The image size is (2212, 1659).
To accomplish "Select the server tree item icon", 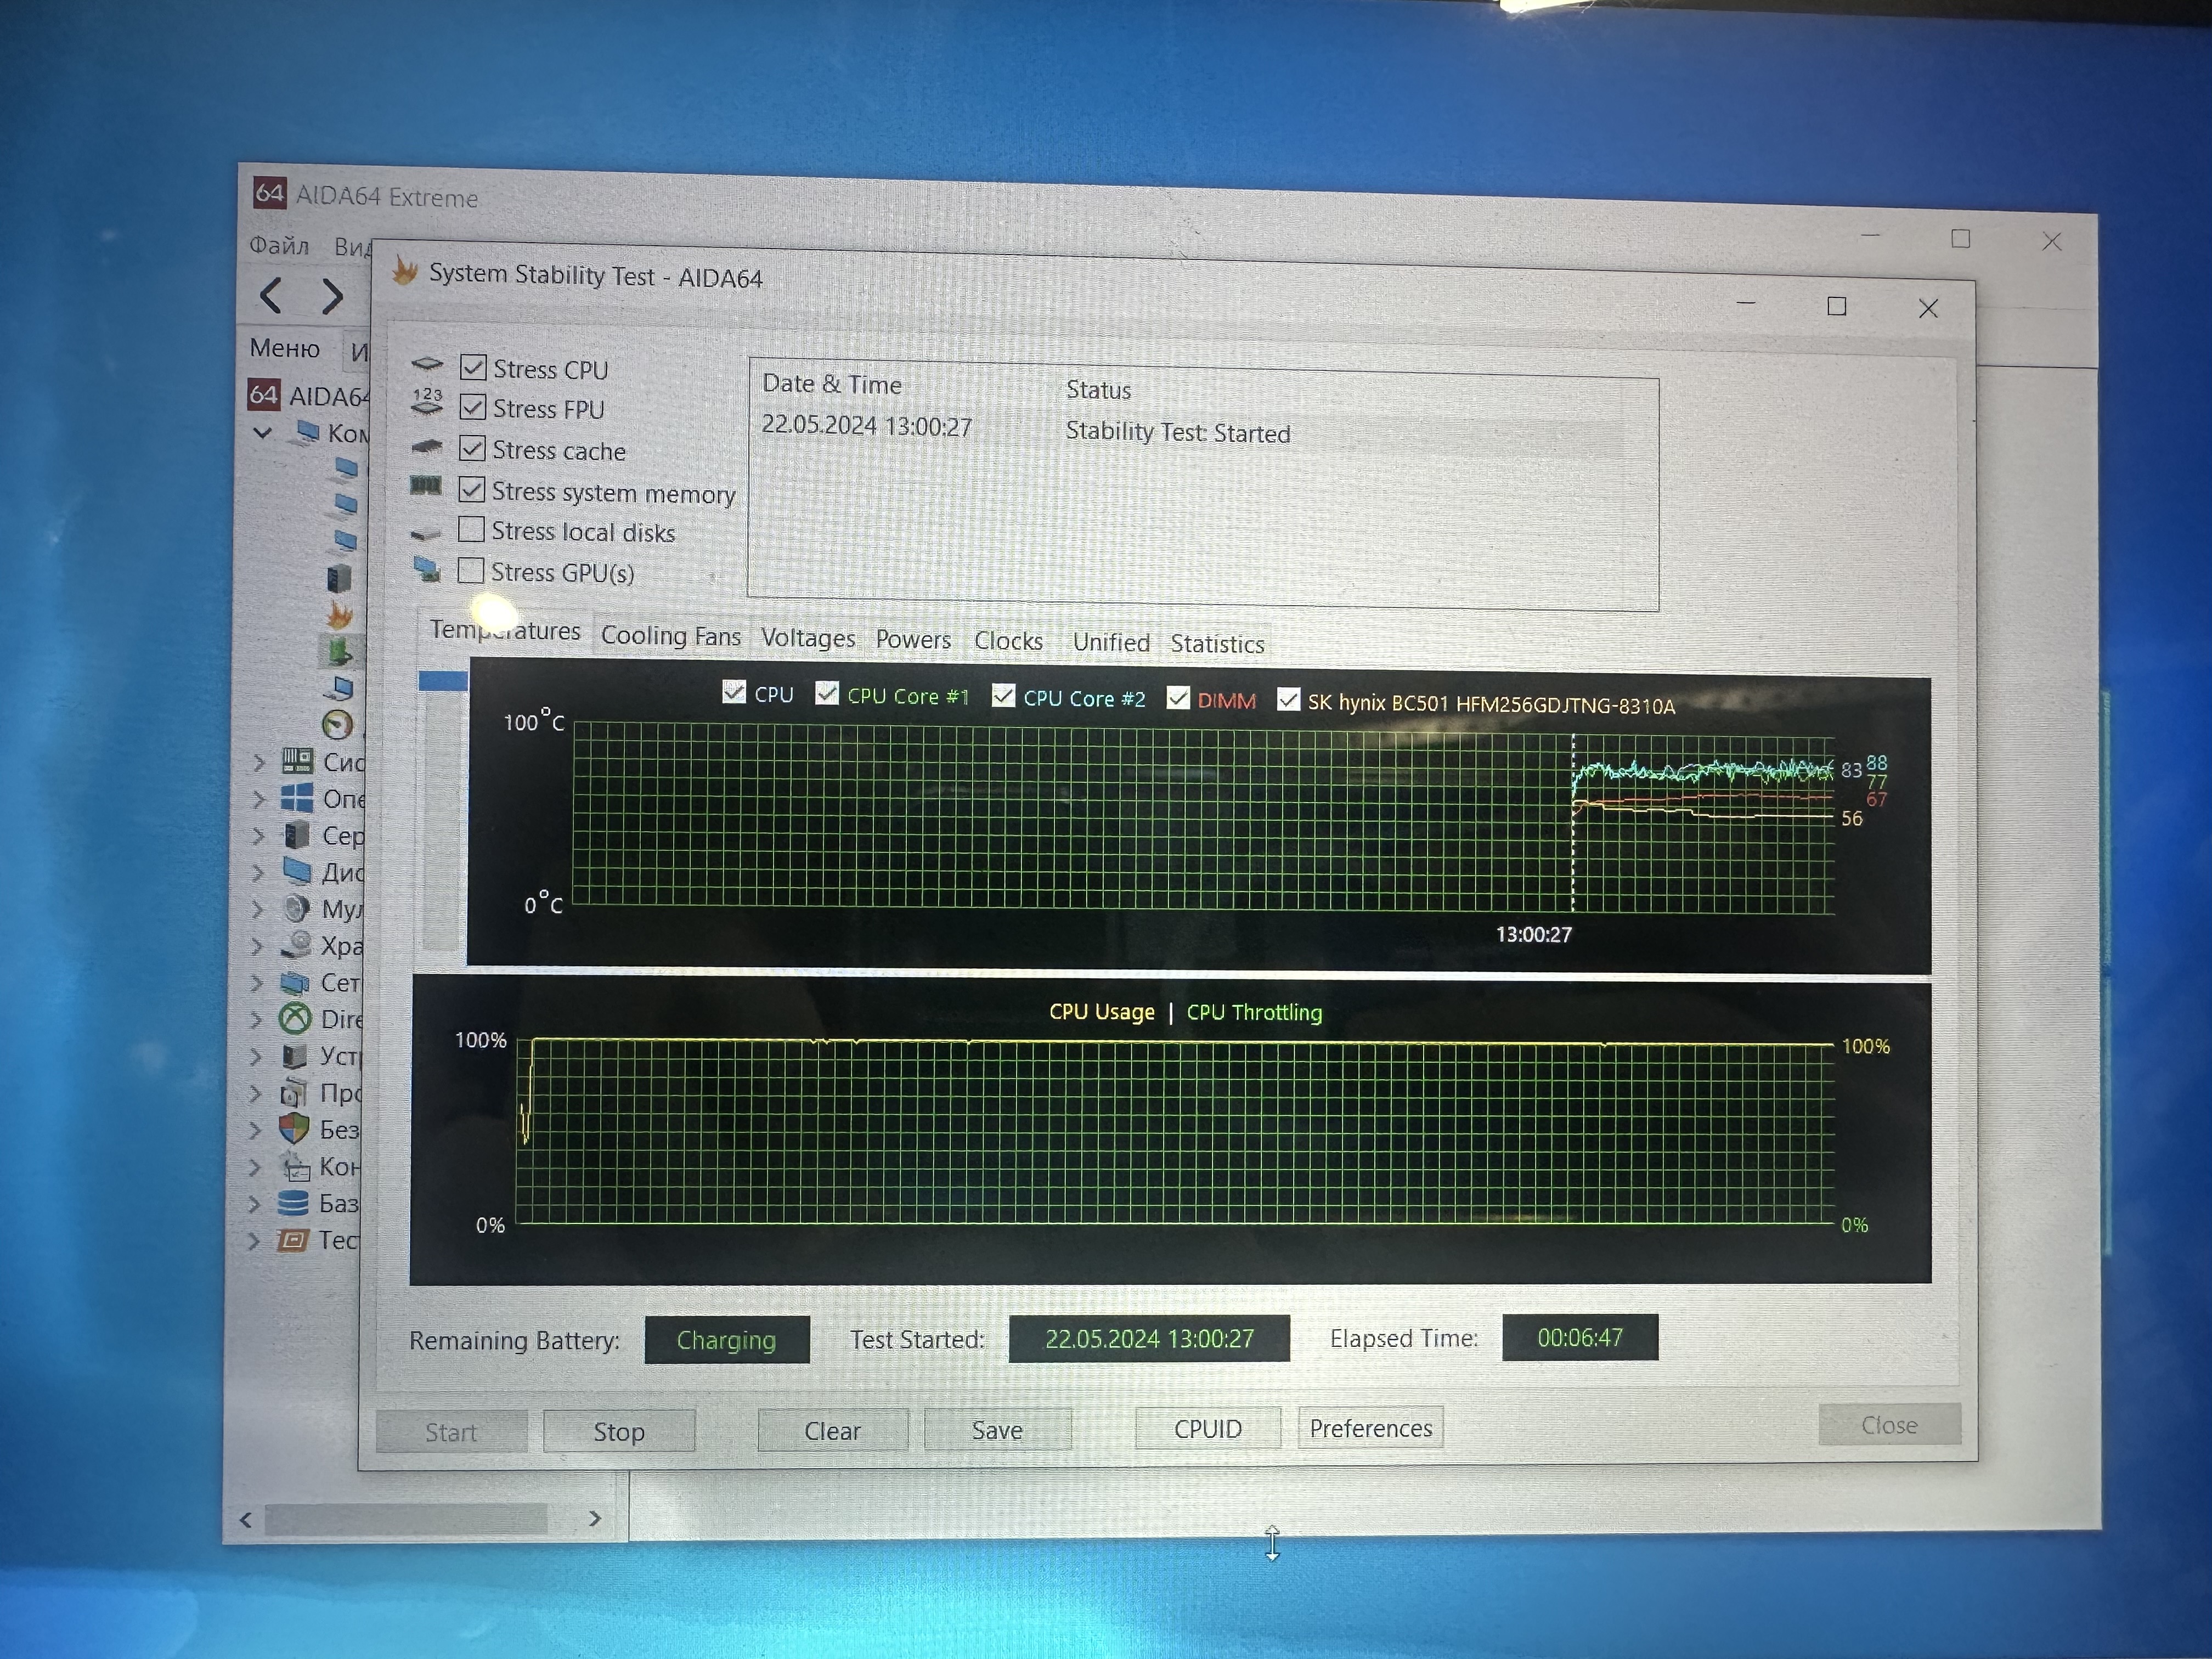I will pyautogui.click(x=296, y=835).
